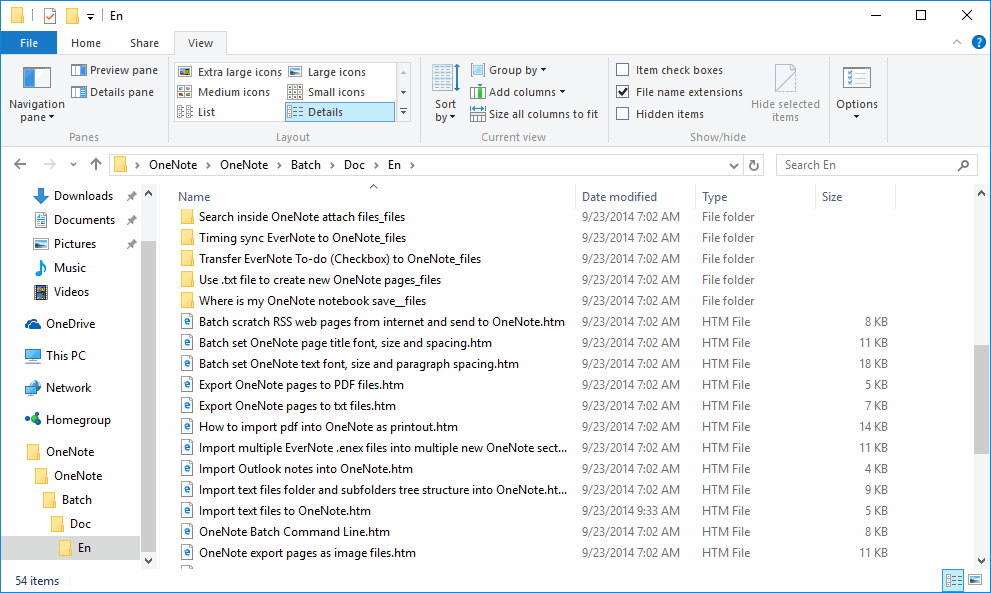Open the File tab
The image size is (991, 593).
tap(29, 43)
